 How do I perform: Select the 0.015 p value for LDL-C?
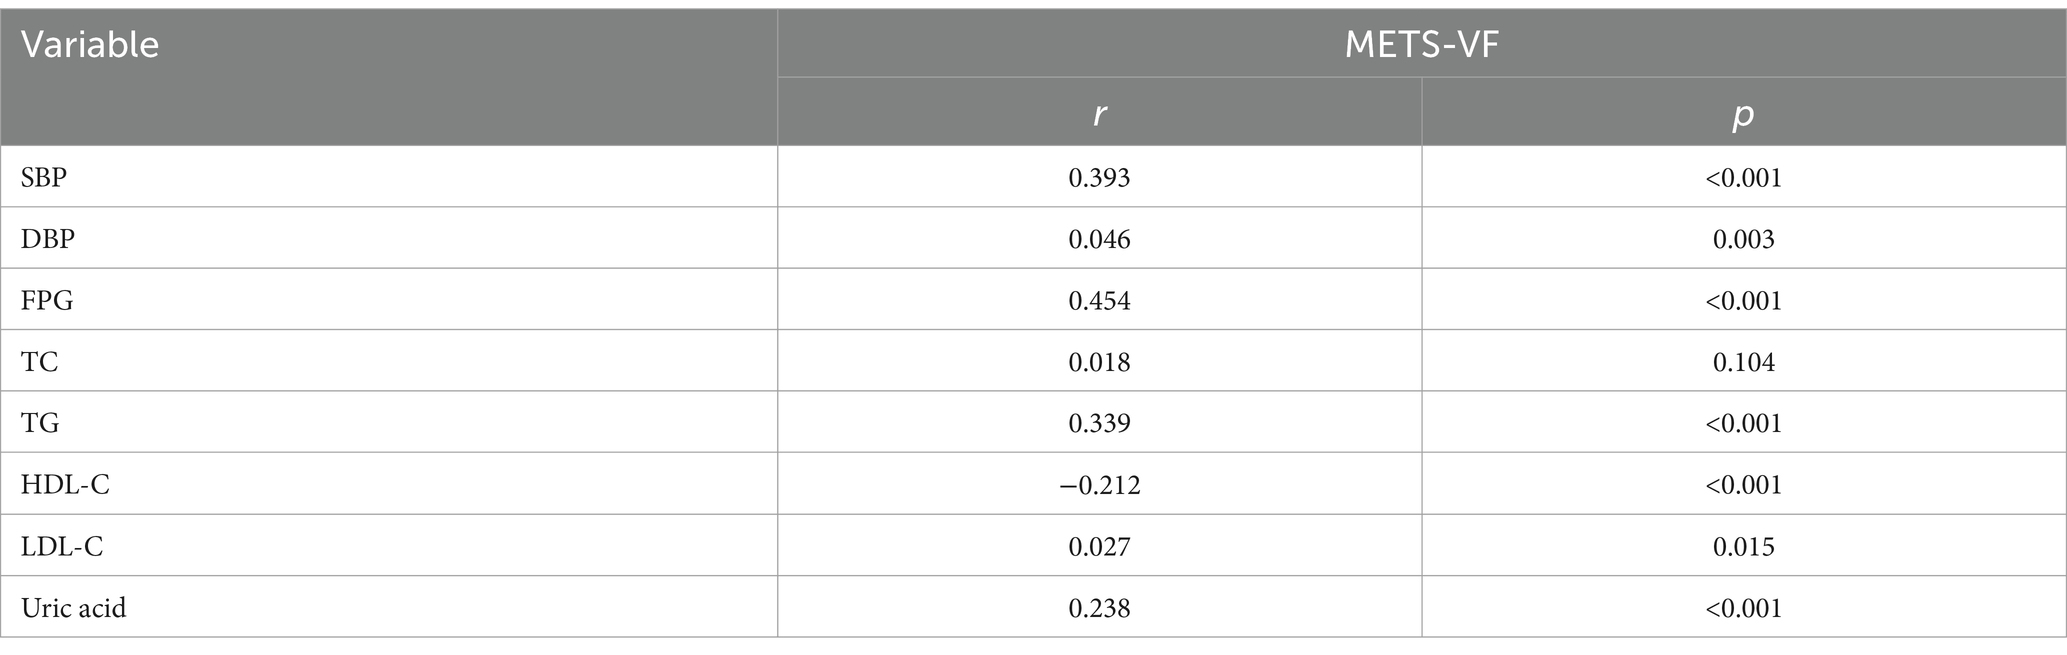1743,546
